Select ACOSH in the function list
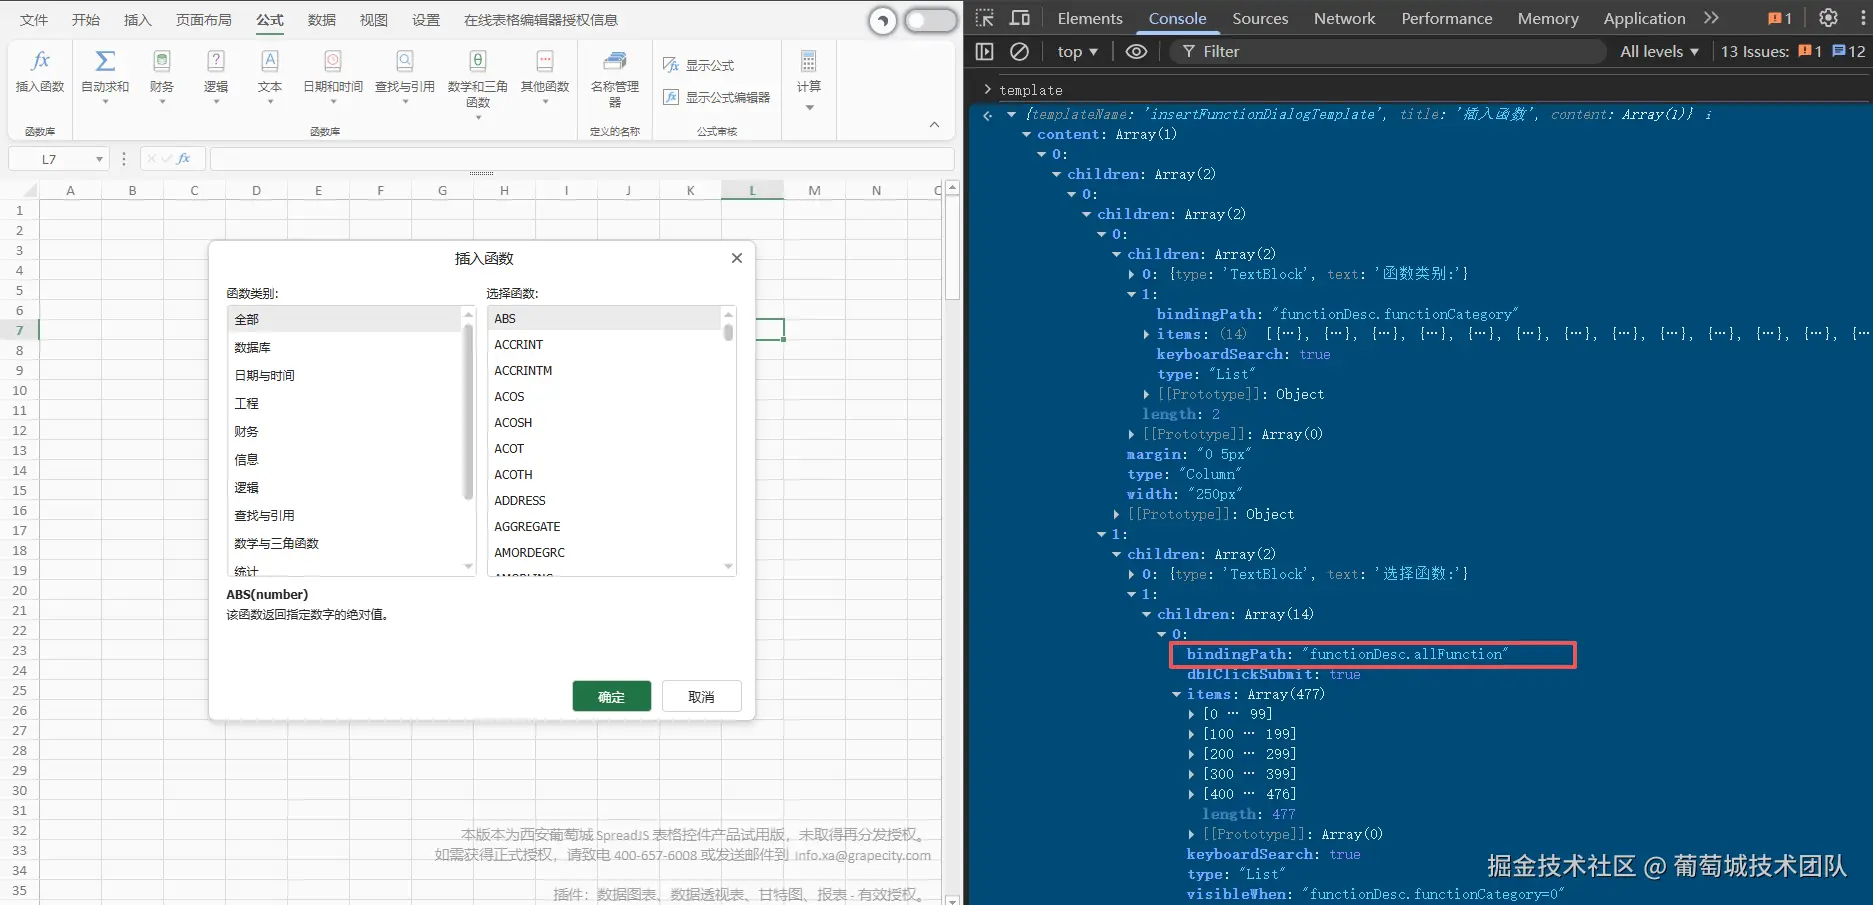Image resolution: width=1873 pixels, height=905 pixels. click(513, 423)
